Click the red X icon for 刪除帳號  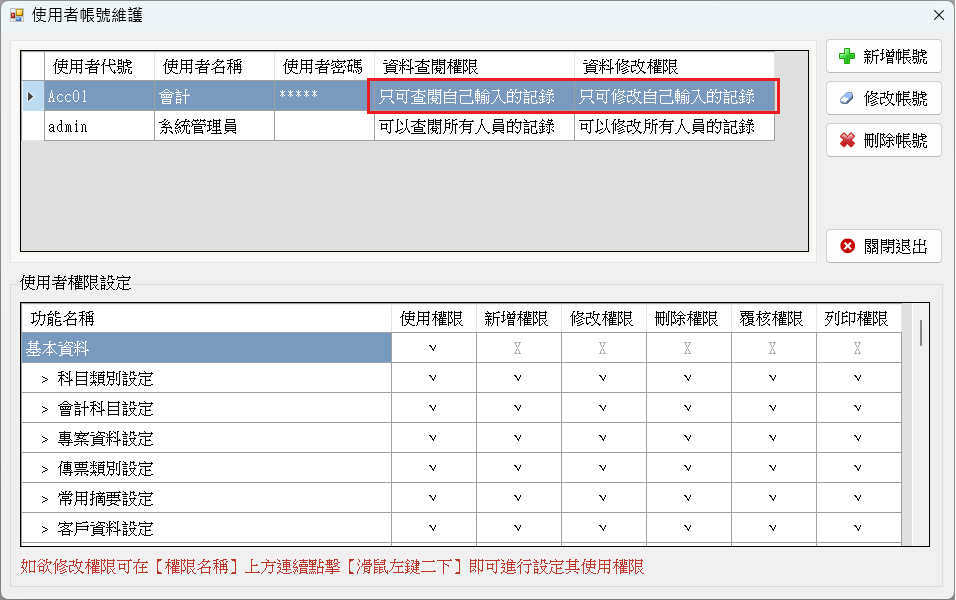pos(847,140)
